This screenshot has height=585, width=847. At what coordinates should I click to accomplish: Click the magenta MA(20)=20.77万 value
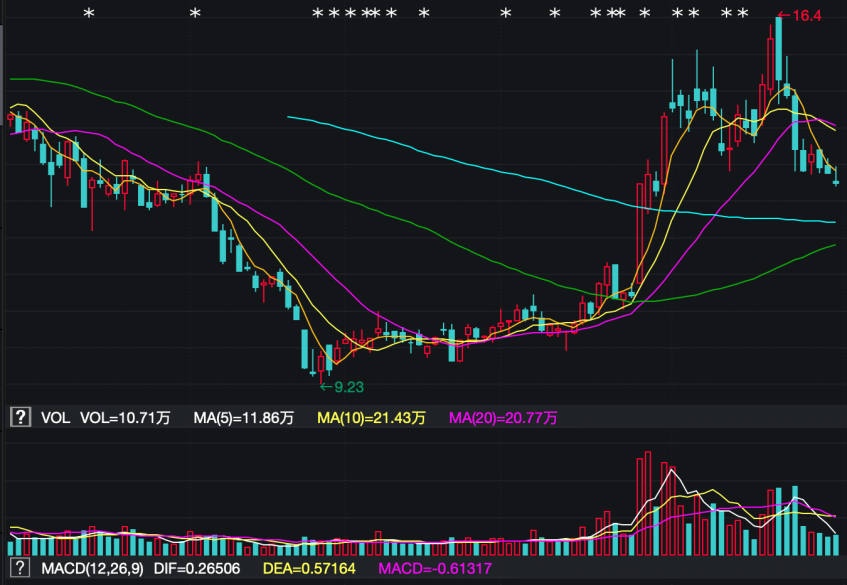pyautogui.click(x=503, y=418)
